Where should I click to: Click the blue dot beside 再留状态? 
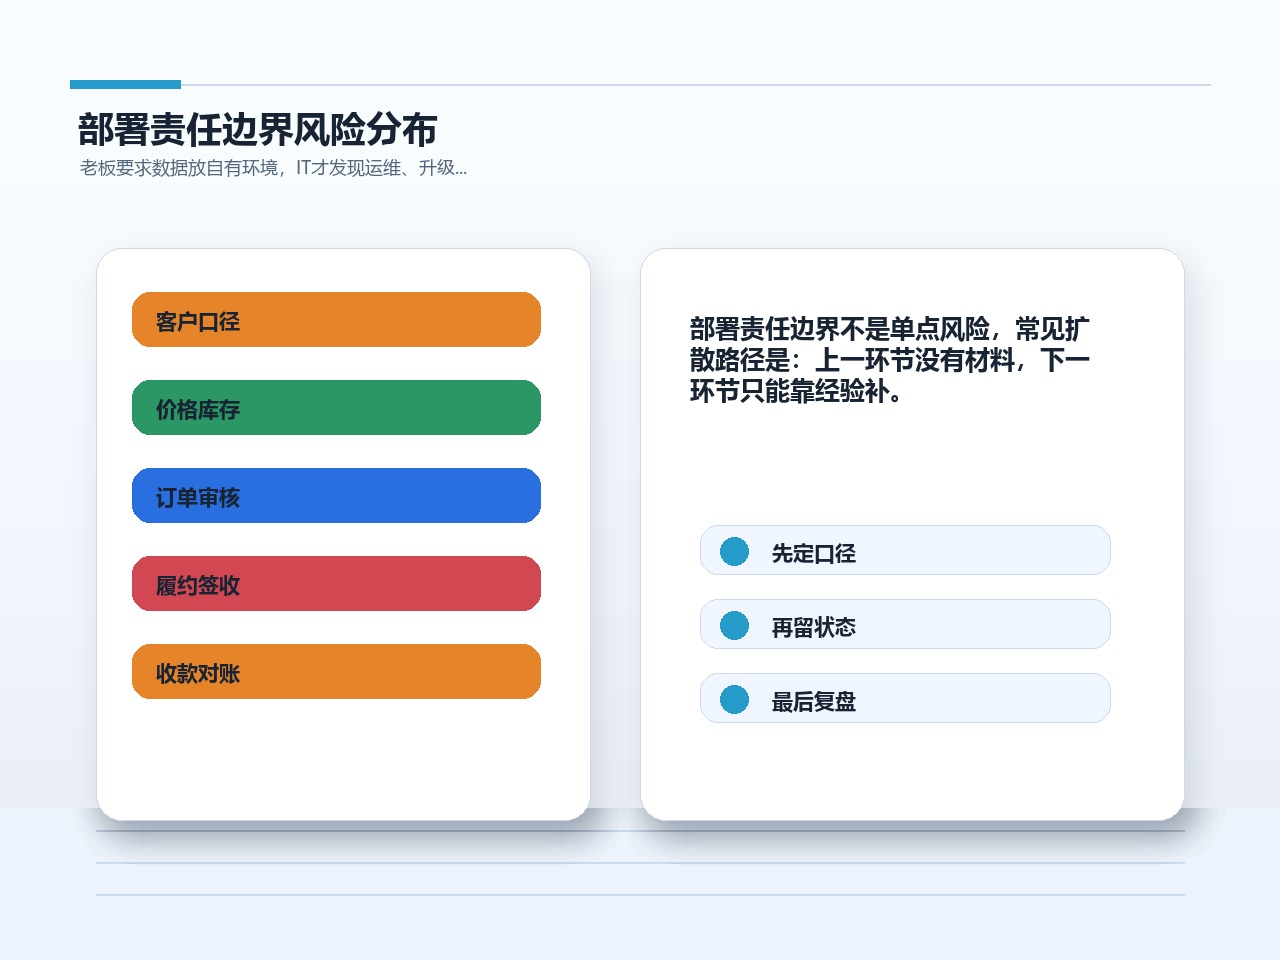[x=734, y=625]
